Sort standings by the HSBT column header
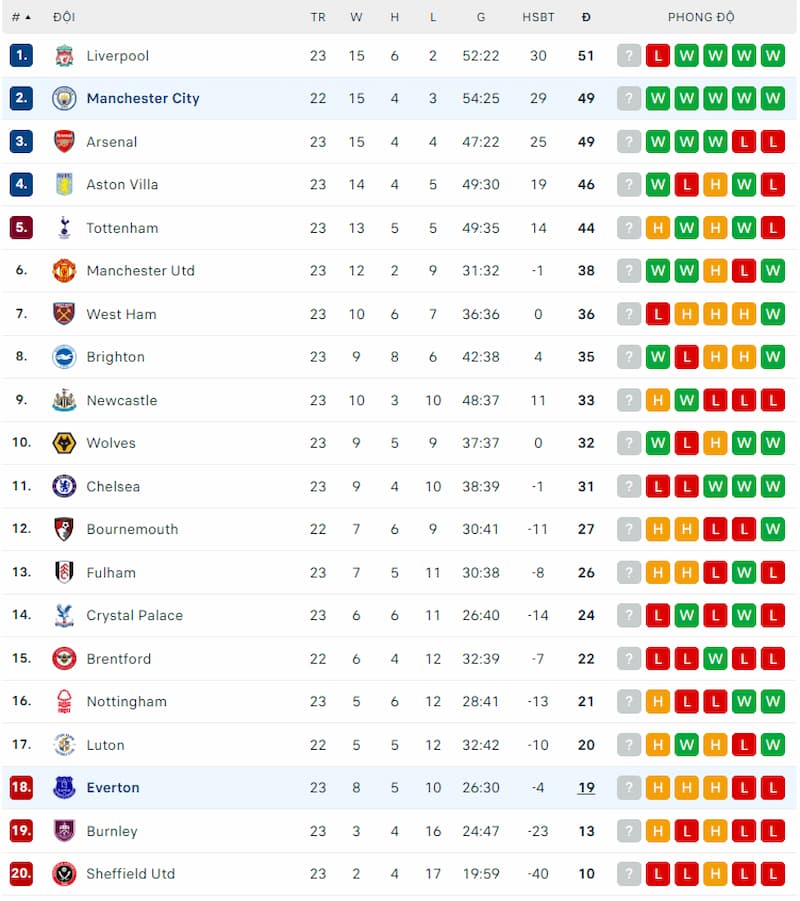800x901 pixels. point(538,17)
